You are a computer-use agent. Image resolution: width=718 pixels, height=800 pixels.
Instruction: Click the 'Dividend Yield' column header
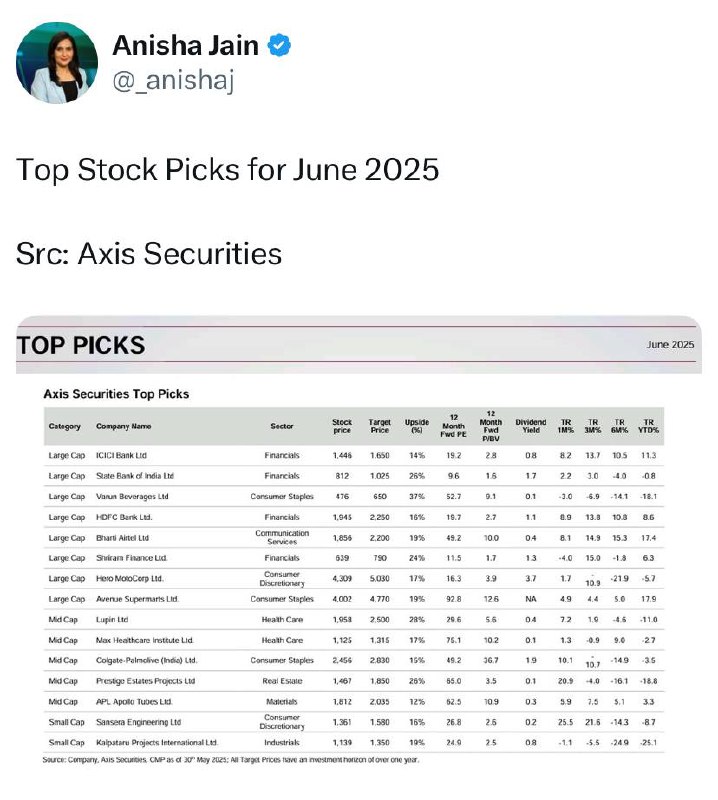tap(531, 426)
